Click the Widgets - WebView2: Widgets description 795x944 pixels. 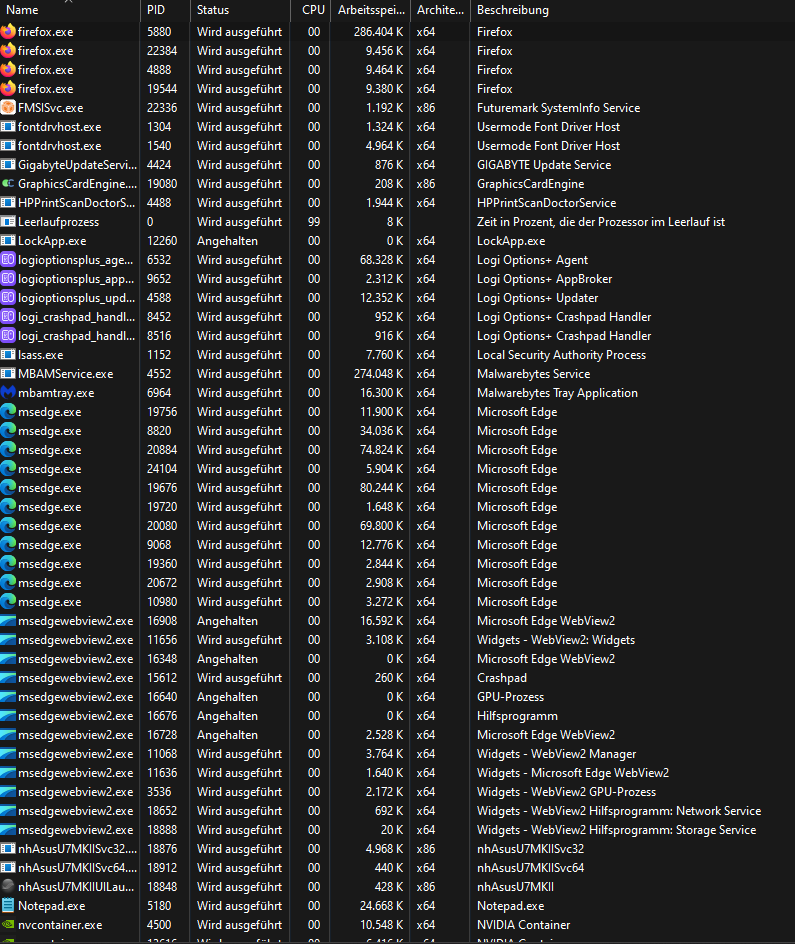[x=556, y=640]
